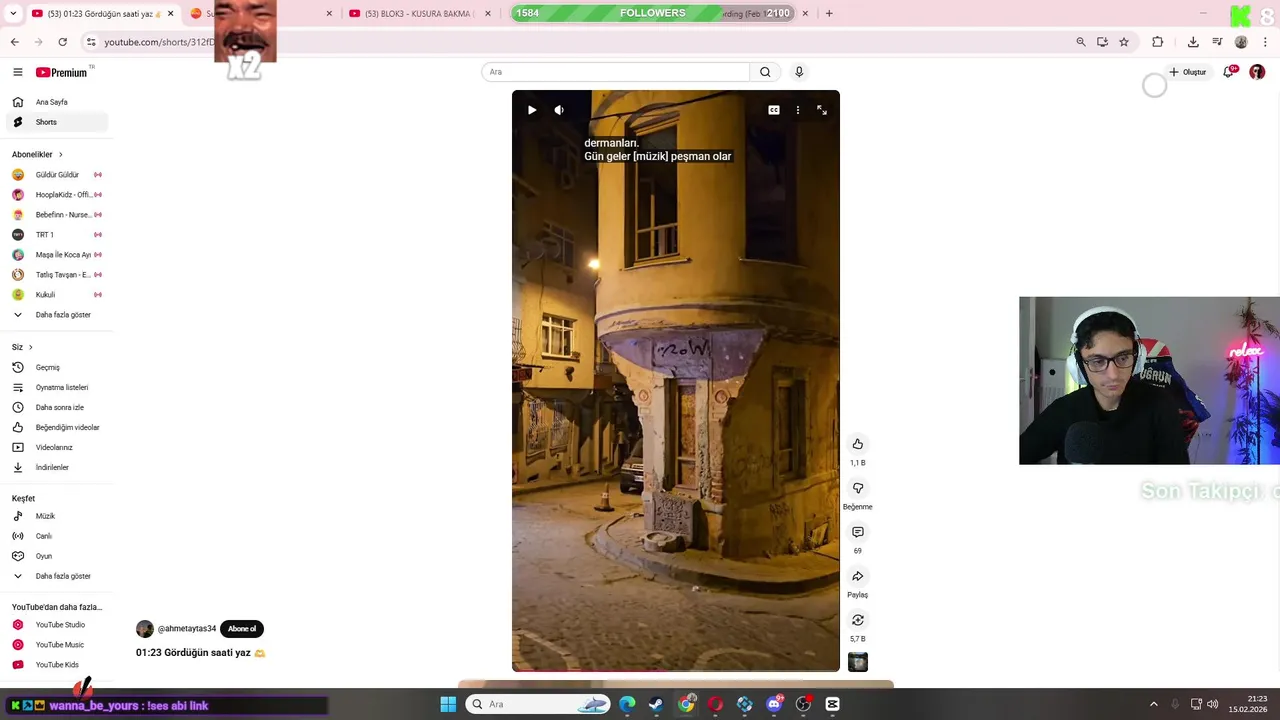This screenshot has width=1280, height=720.
Task: Open the comments showing 69
Action: pyautogui.click(x=857, y=532)
